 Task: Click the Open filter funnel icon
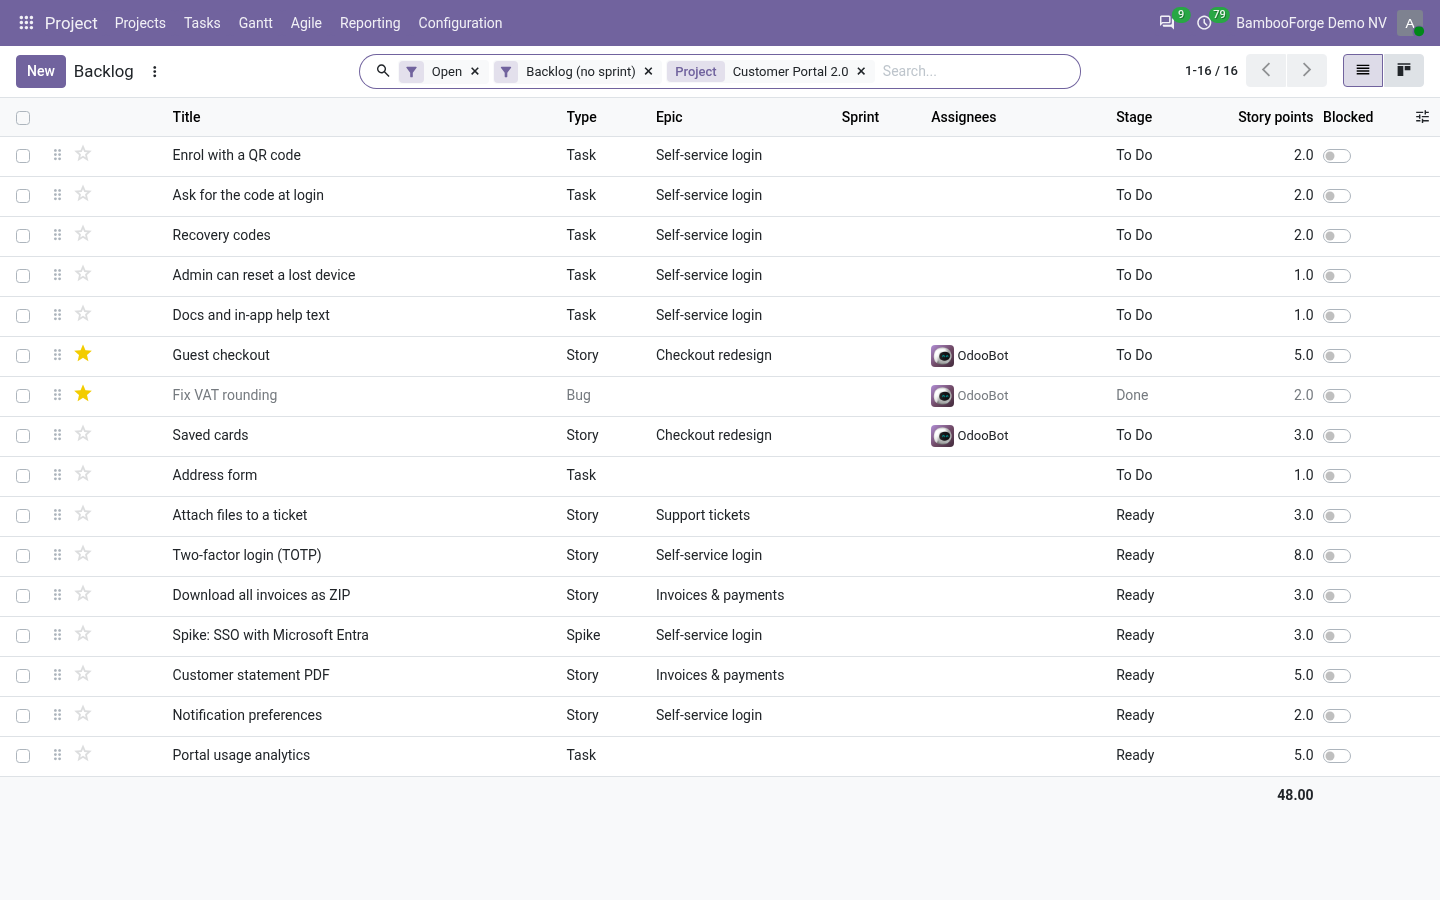click(411, 71)
